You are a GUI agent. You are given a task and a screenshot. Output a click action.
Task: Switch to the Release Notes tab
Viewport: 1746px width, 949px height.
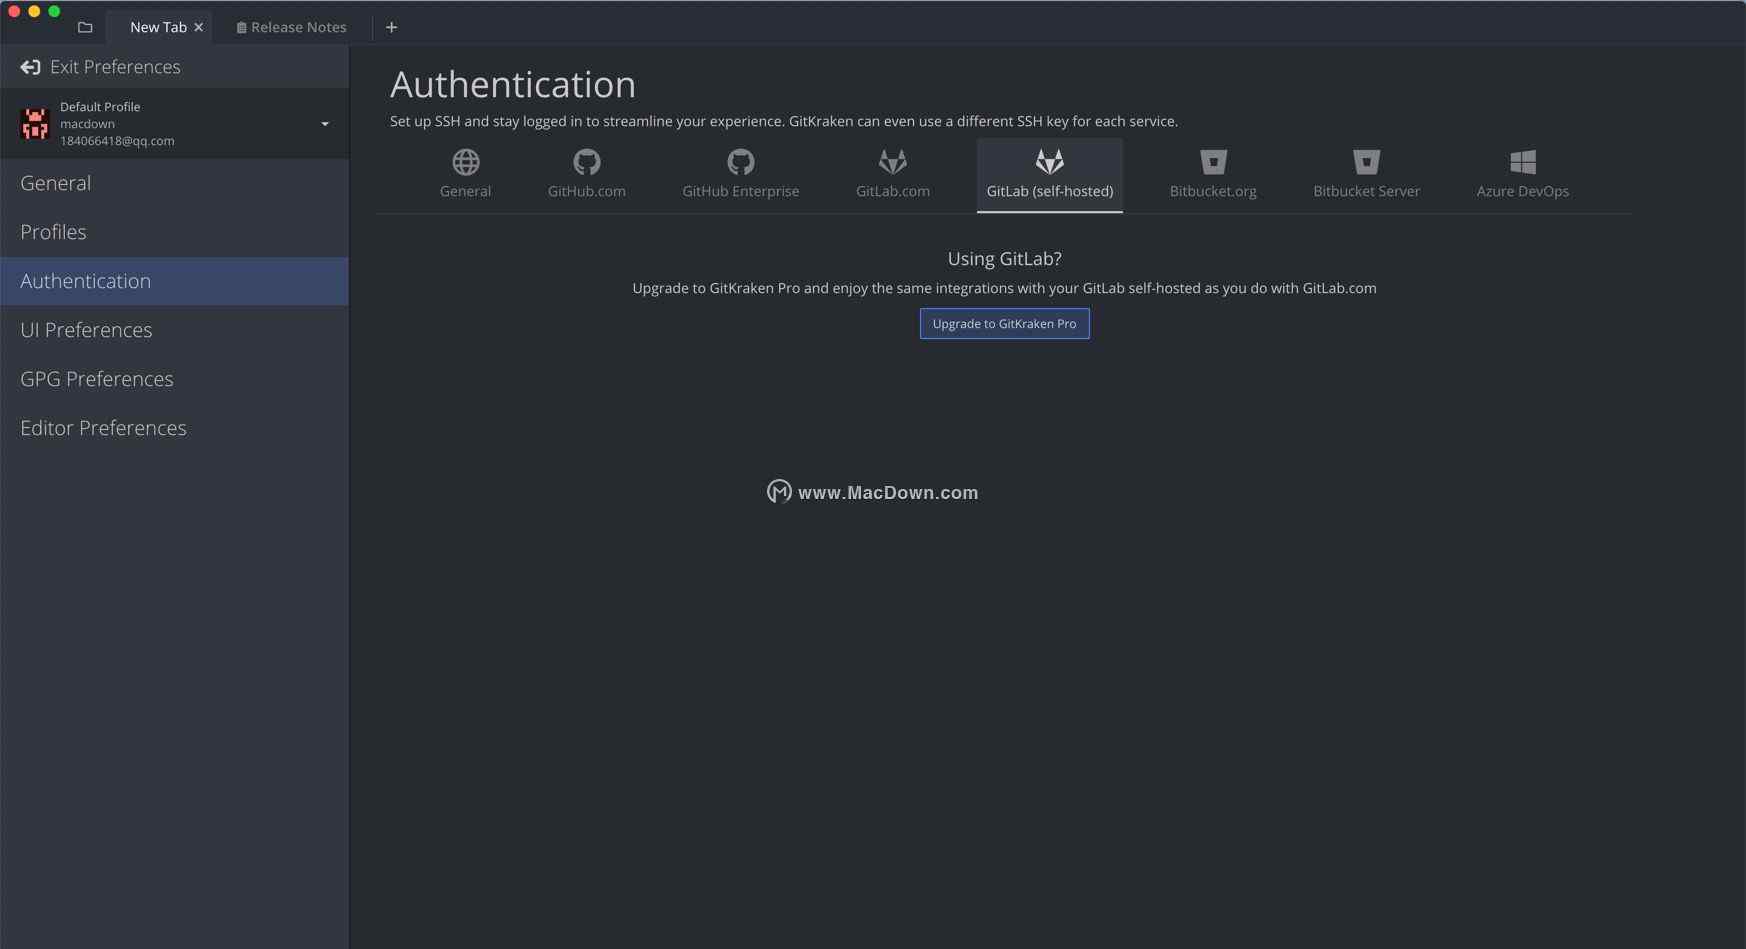[x=291, y=27]
